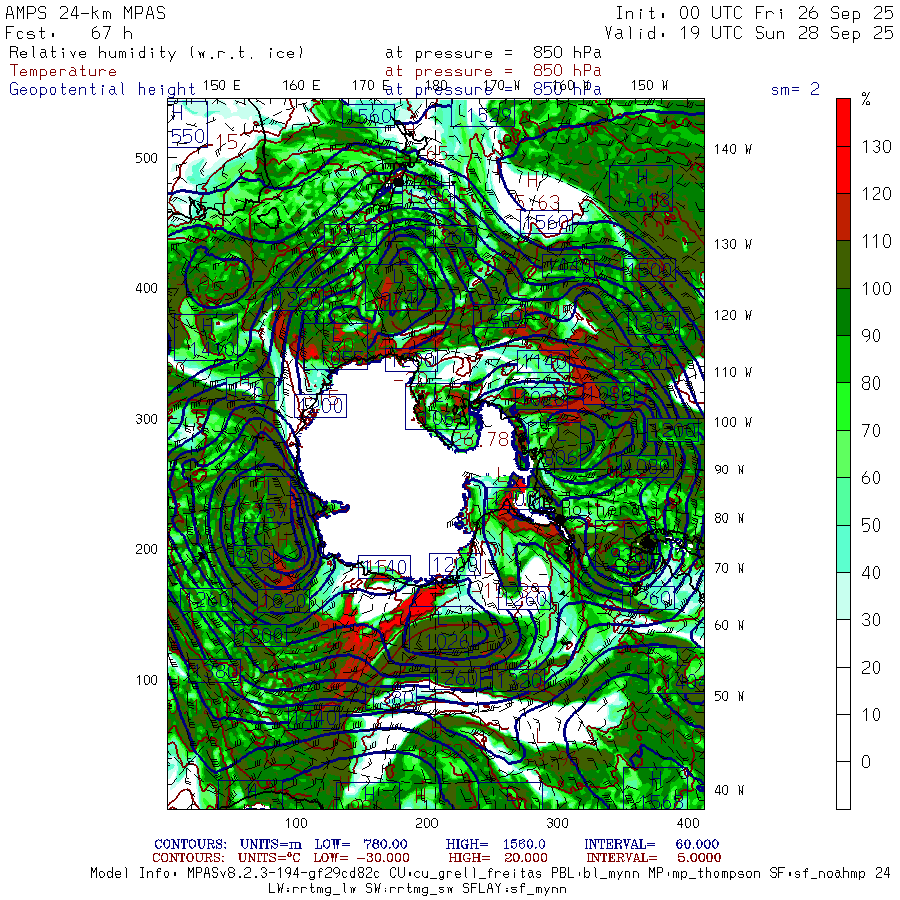Click the dark green 90–100% colorbar segment
This screenshot has width=900, height=900.
[843, 312]
